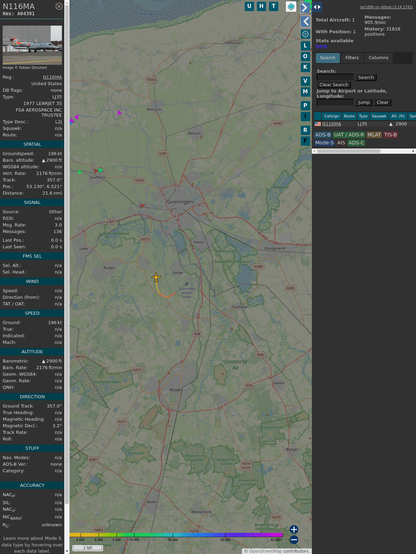
Task: Click the M map button
Action: (x=305, y=92)
